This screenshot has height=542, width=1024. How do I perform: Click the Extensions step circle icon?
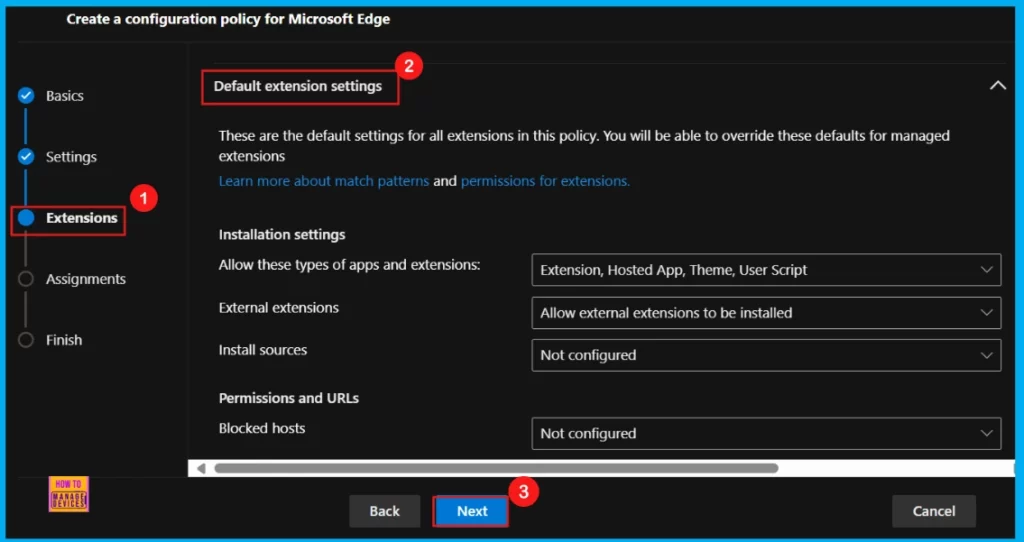coord(25,217)
